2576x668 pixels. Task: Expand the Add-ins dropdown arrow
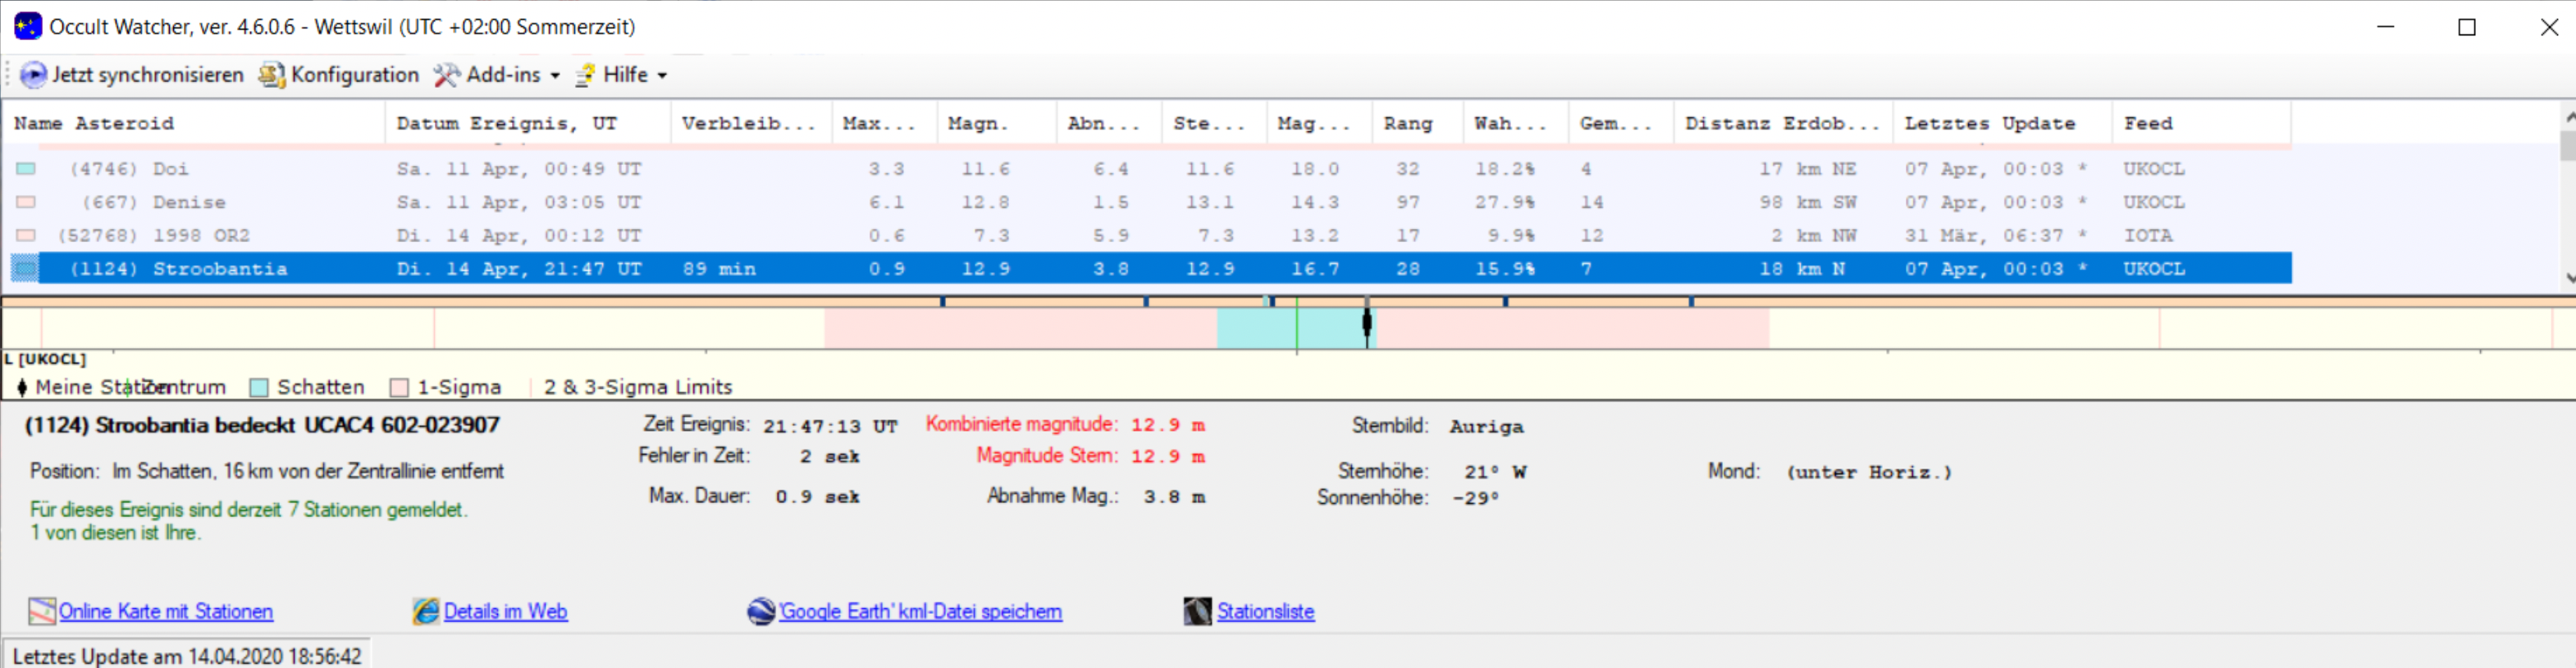[555, 76]
